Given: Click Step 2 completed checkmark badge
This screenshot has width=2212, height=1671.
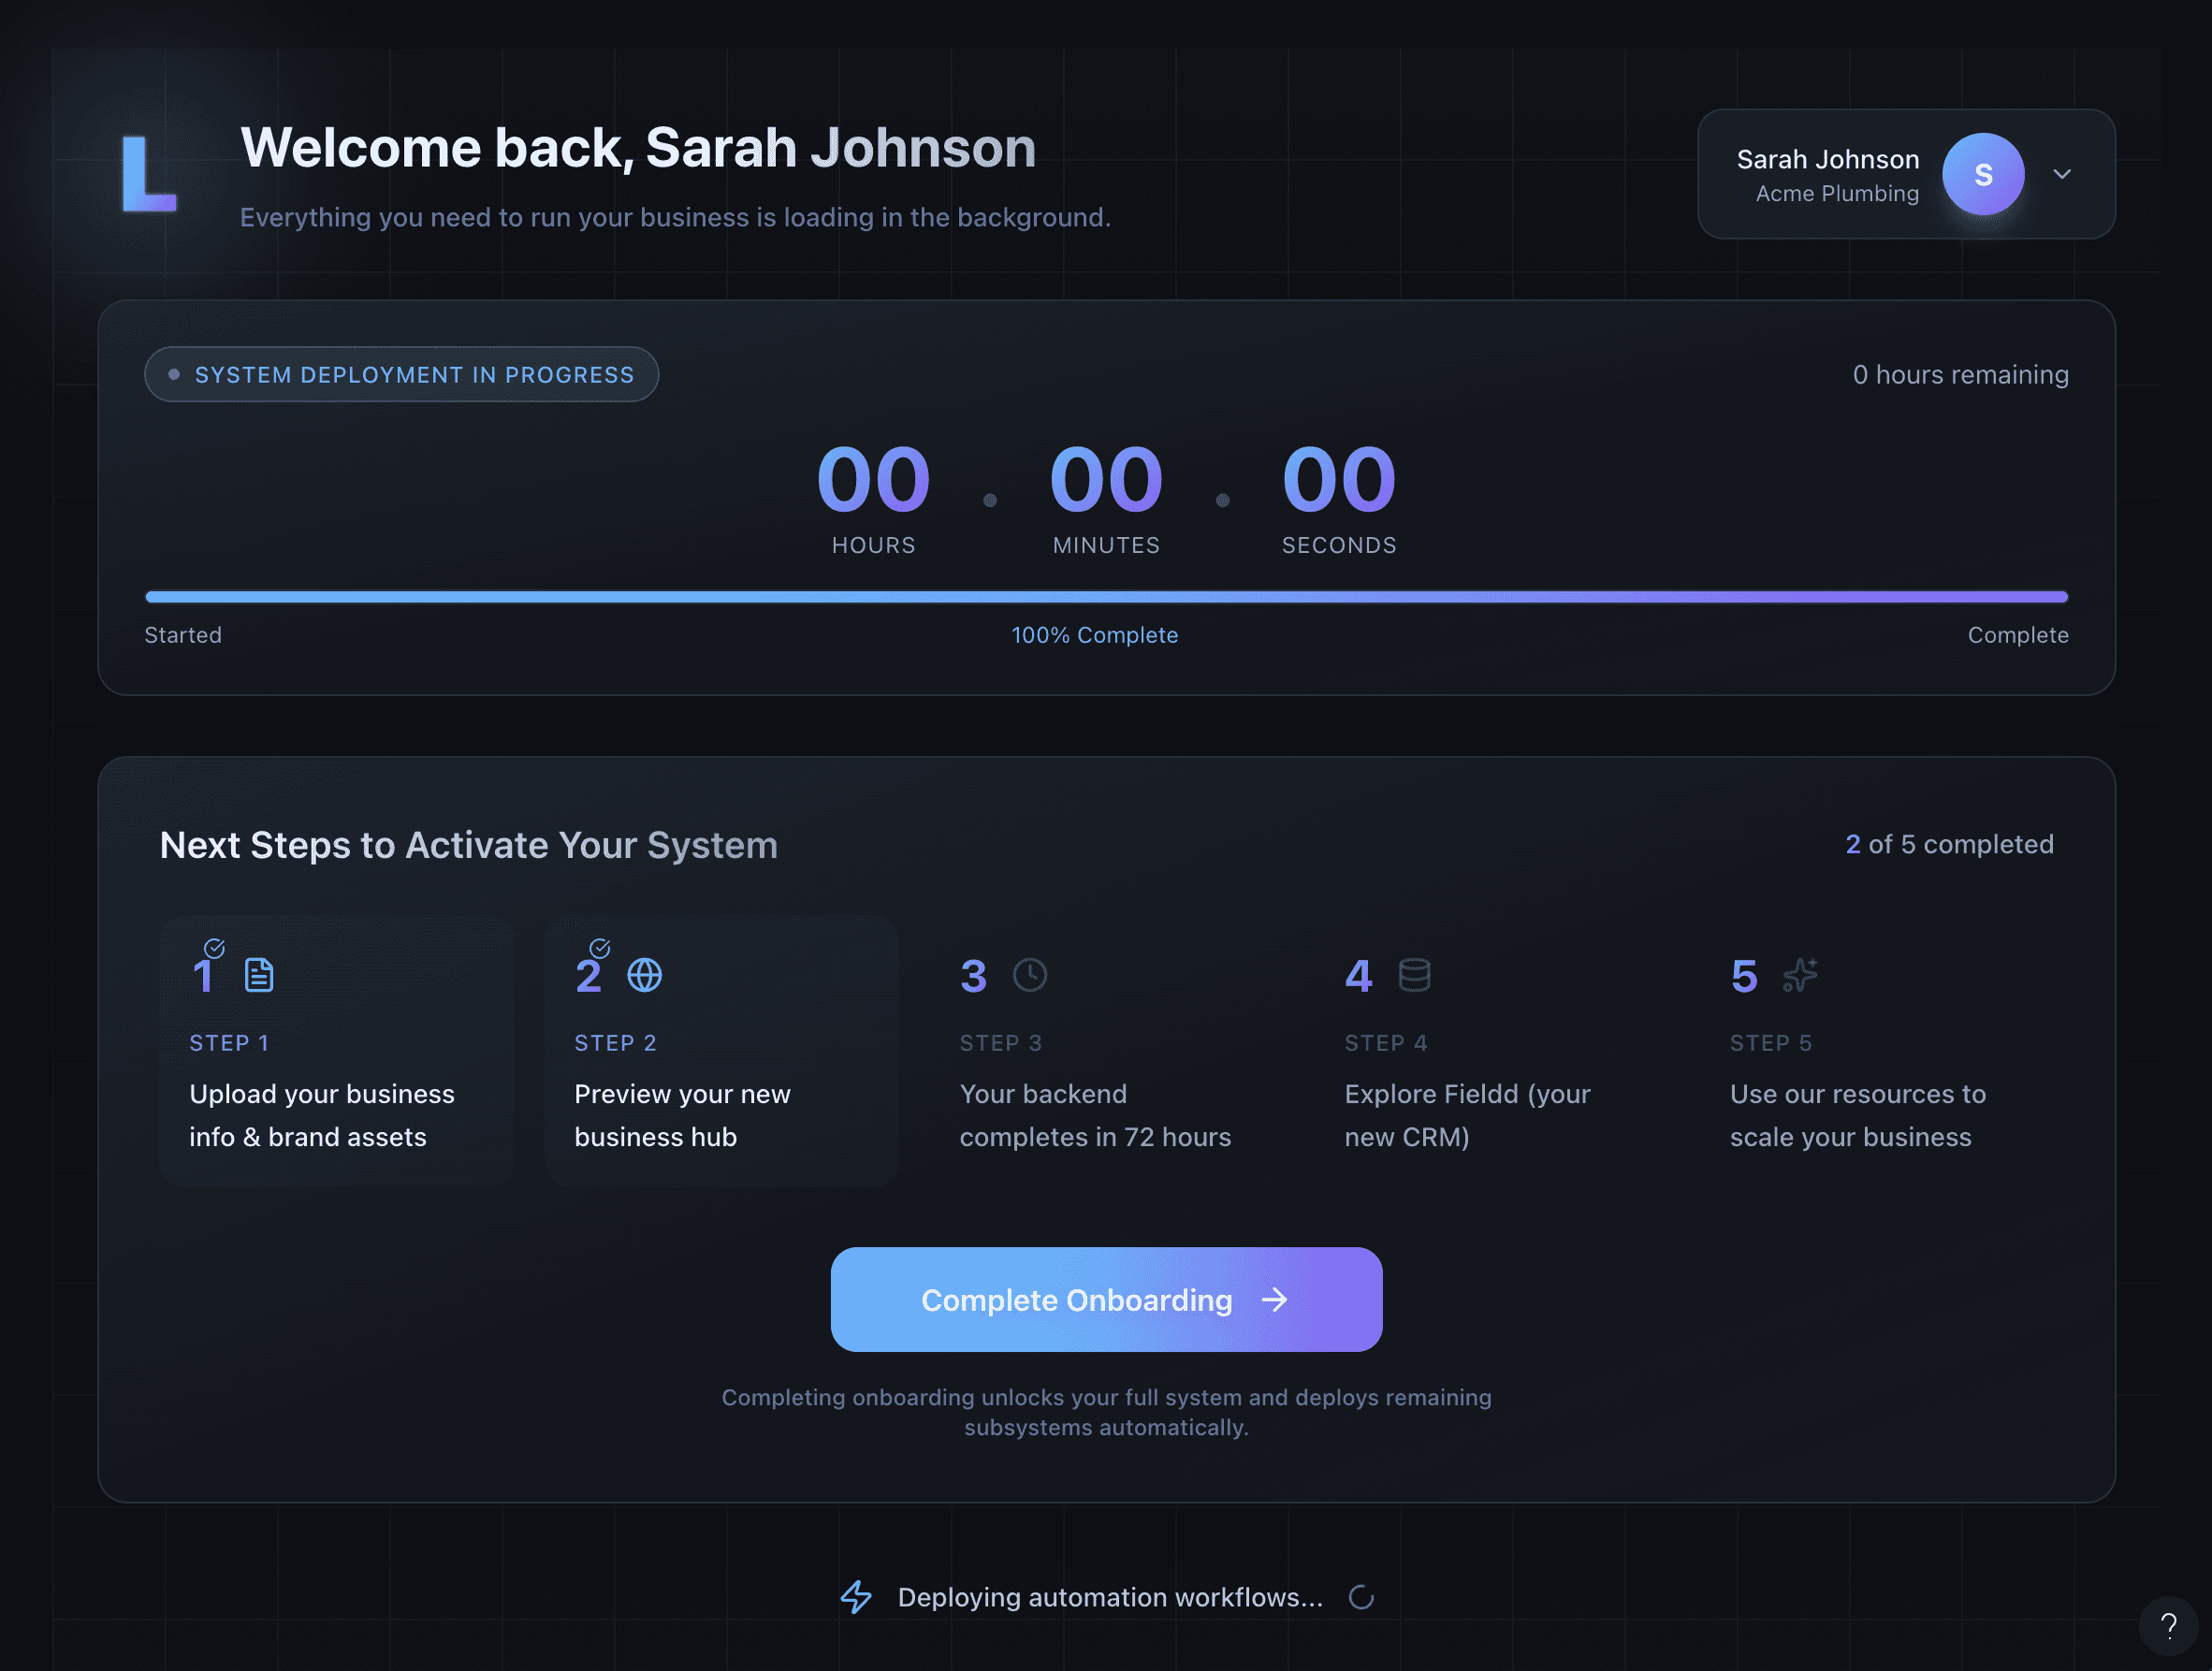Looking at the screenshot, I should pos(600,948).
